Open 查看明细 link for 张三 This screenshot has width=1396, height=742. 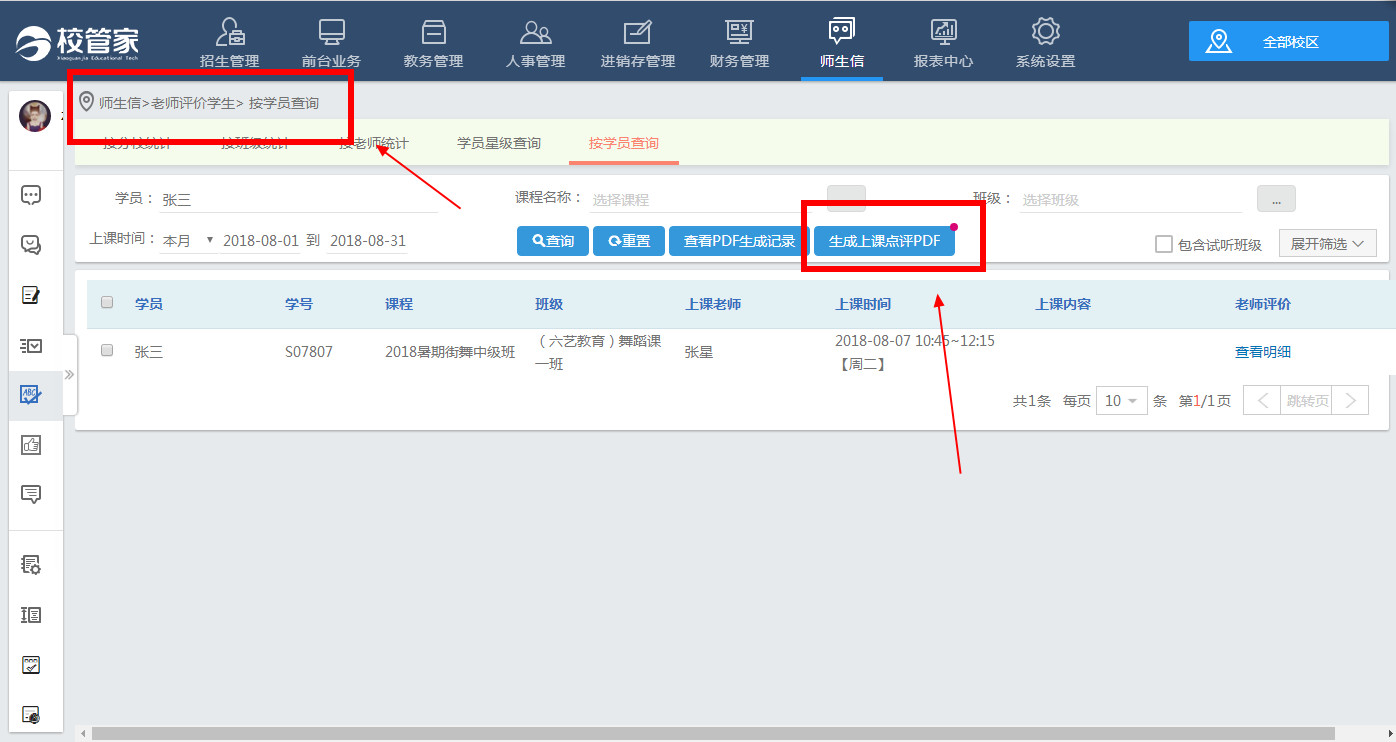point(1262,352)
